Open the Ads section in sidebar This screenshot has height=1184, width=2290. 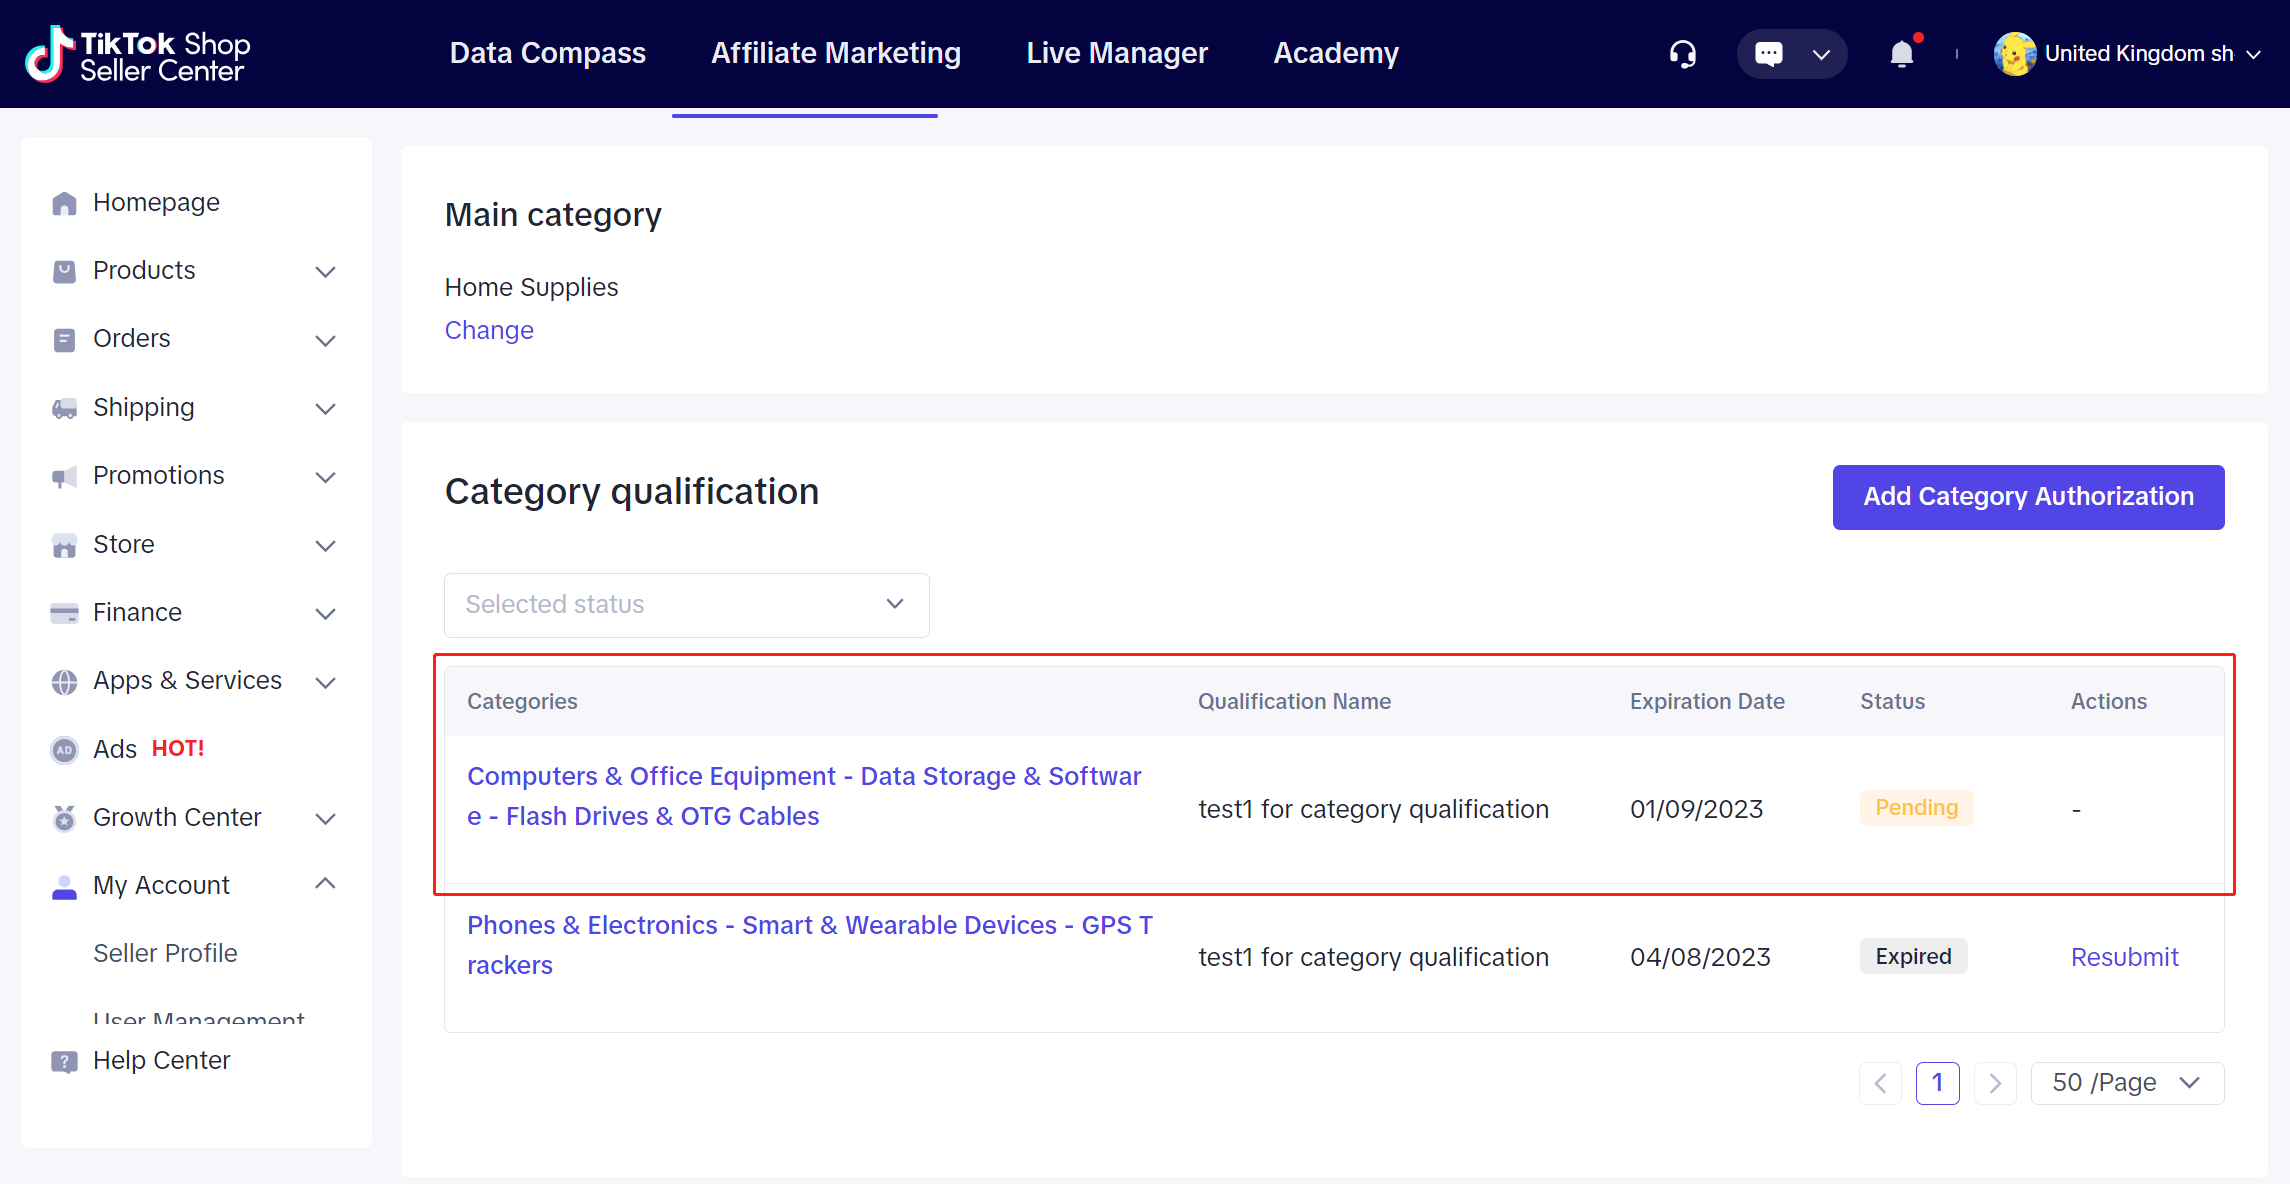(x=115, y=749)
